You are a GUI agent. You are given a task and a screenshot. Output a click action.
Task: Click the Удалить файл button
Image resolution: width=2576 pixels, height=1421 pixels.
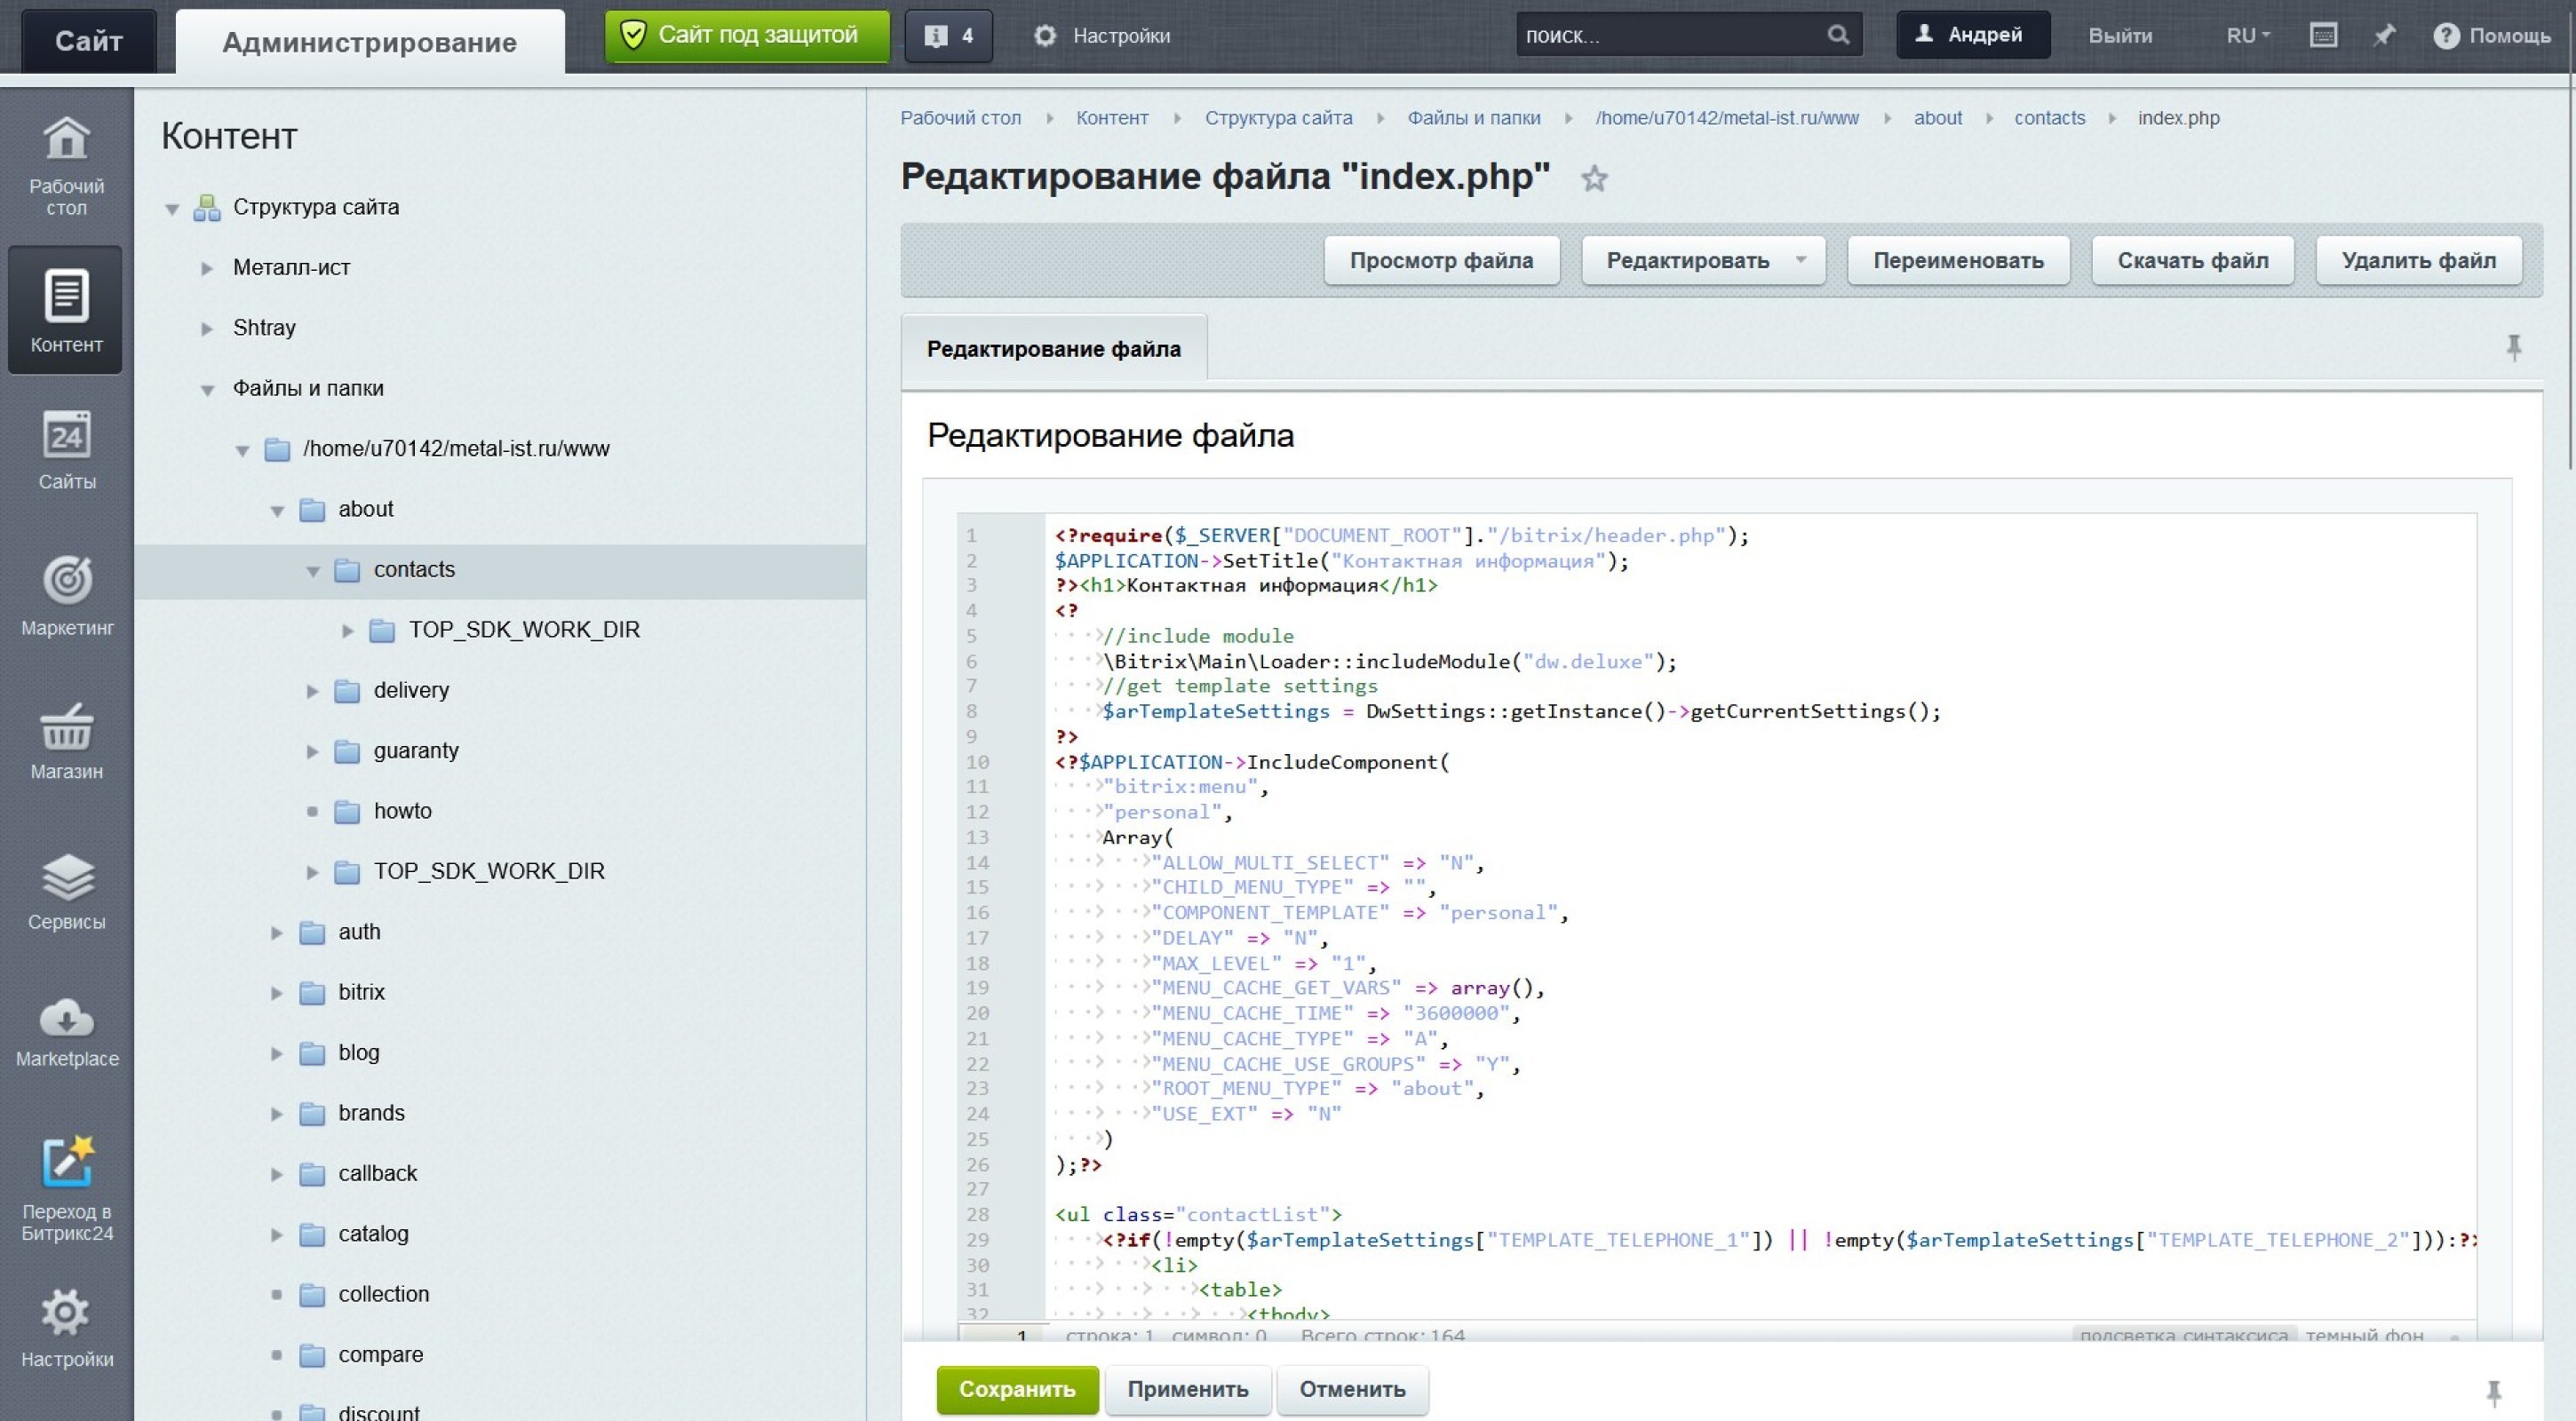click(x=2418, y=261)
